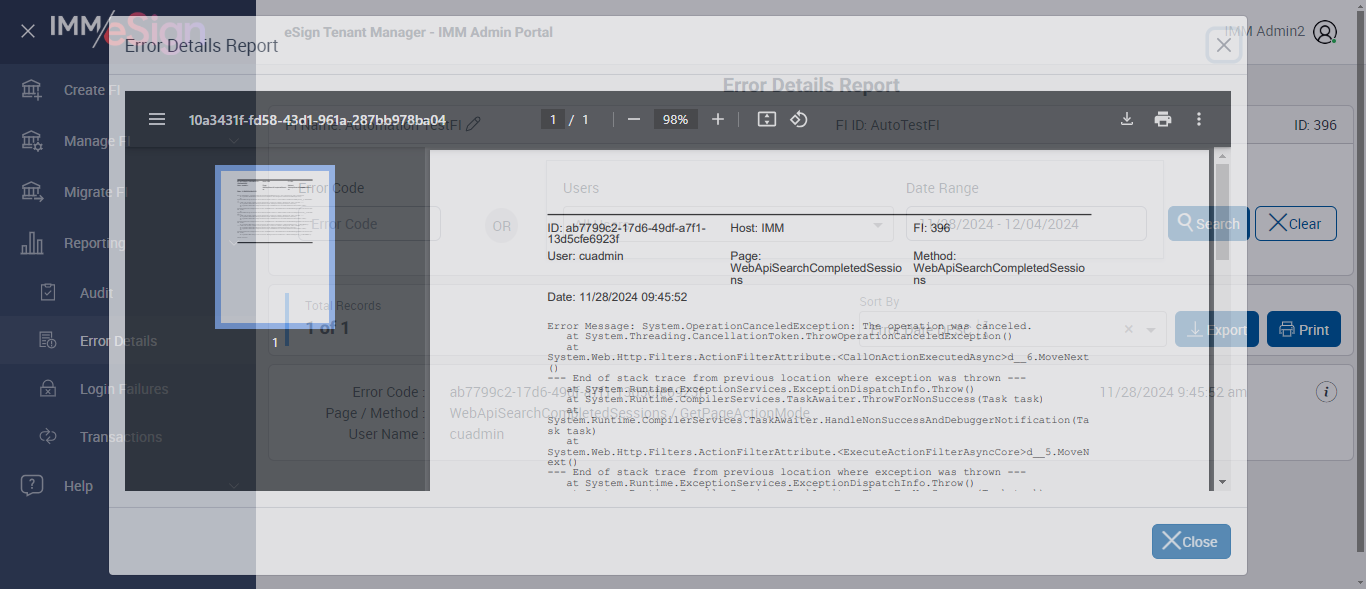Screen dimensions: 1366x589
Task: Open the PDF viewer sidebar menu
Action: coord(157,119)
